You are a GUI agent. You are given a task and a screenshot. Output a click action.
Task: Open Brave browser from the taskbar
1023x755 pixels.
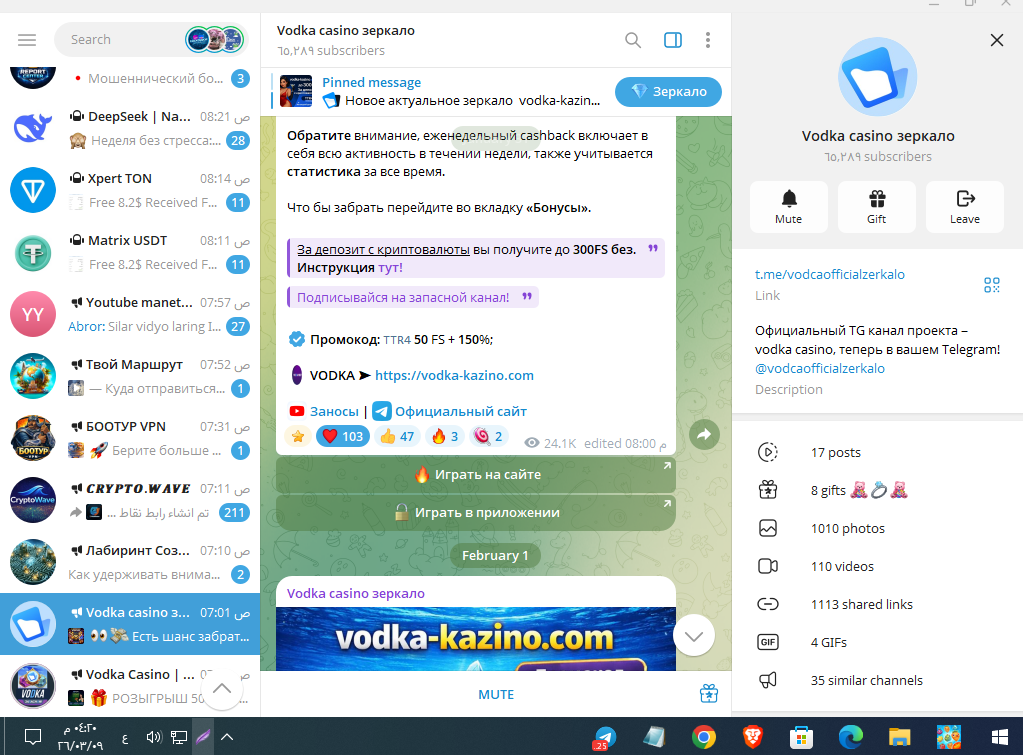[x=752, y=737]
